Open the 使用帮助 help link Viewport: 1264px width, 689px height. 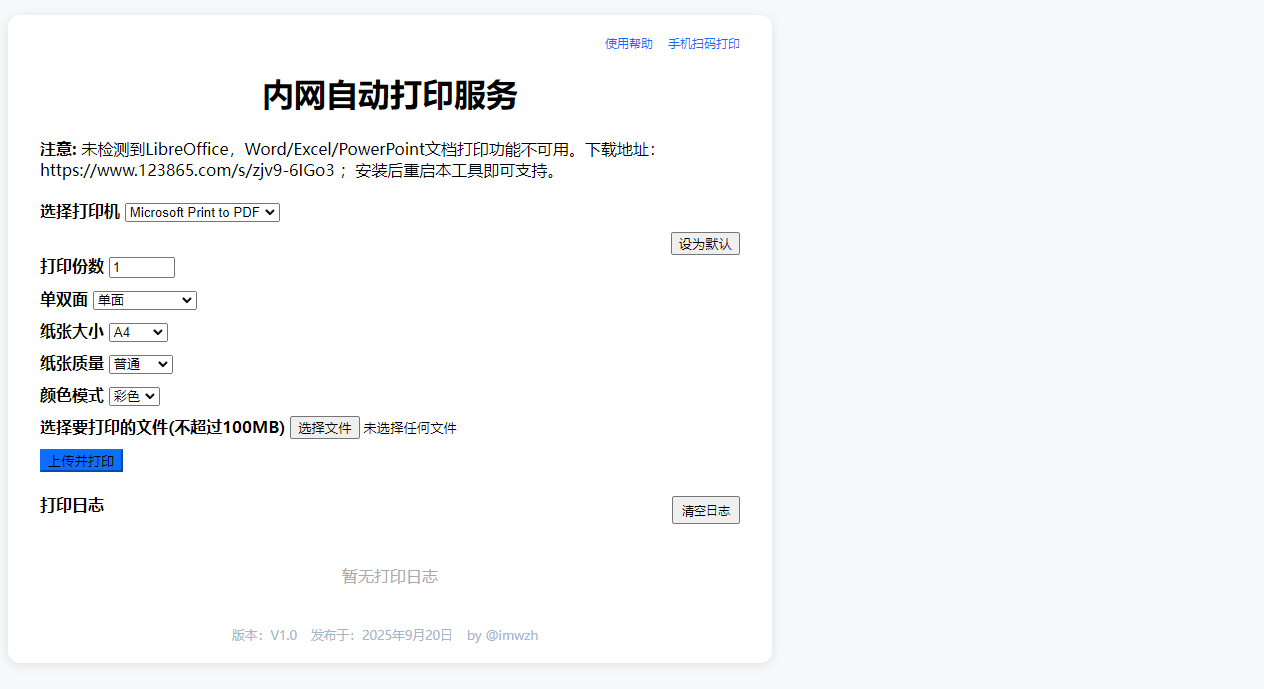pos(628,43)
